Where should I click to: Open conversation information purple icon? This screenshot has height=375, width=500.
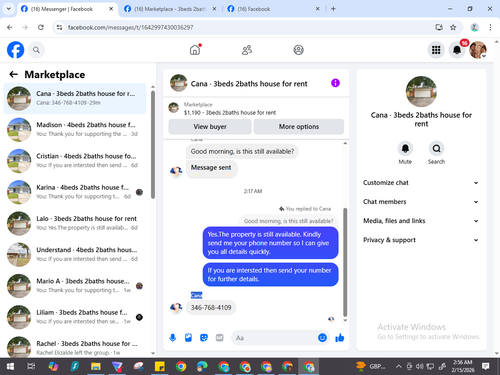335,83
